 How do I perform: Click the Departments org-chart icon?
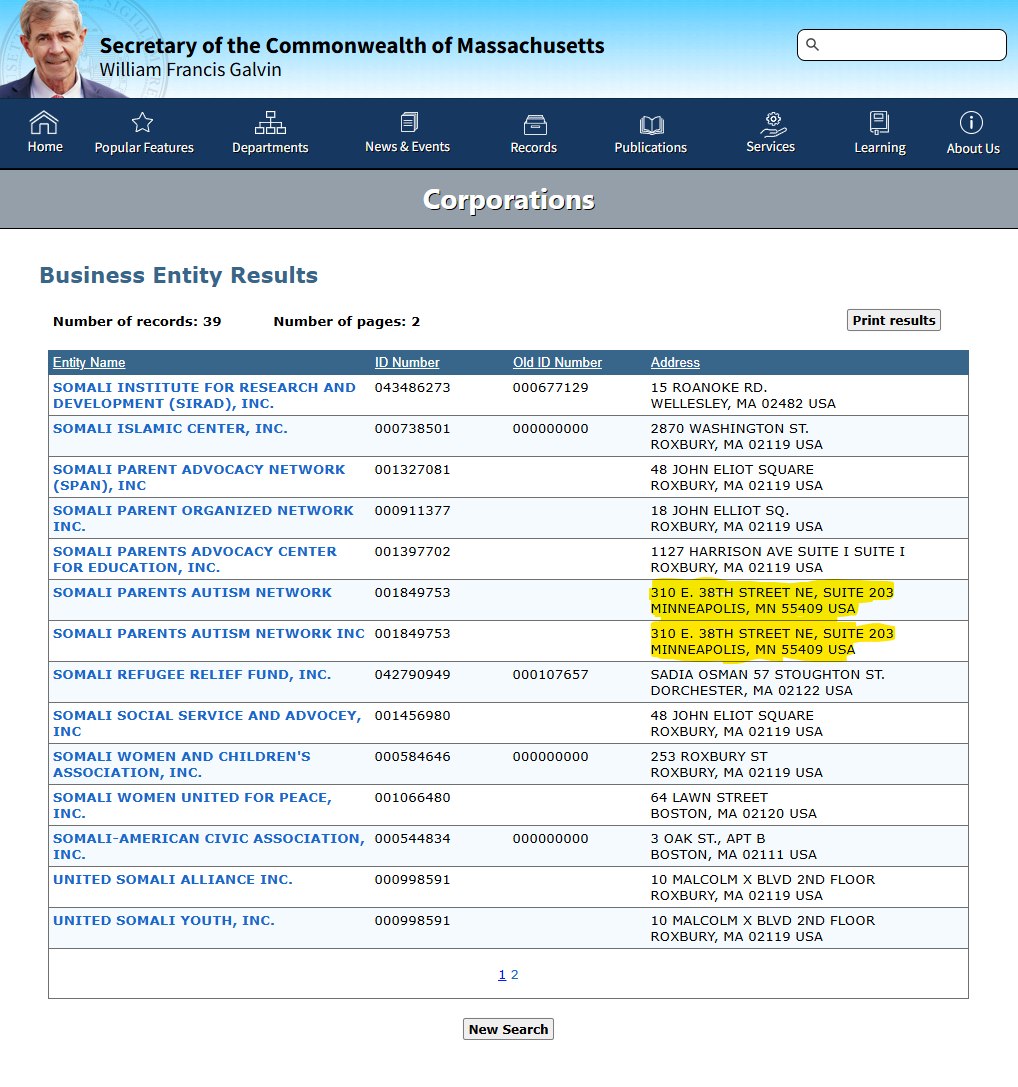270,123
